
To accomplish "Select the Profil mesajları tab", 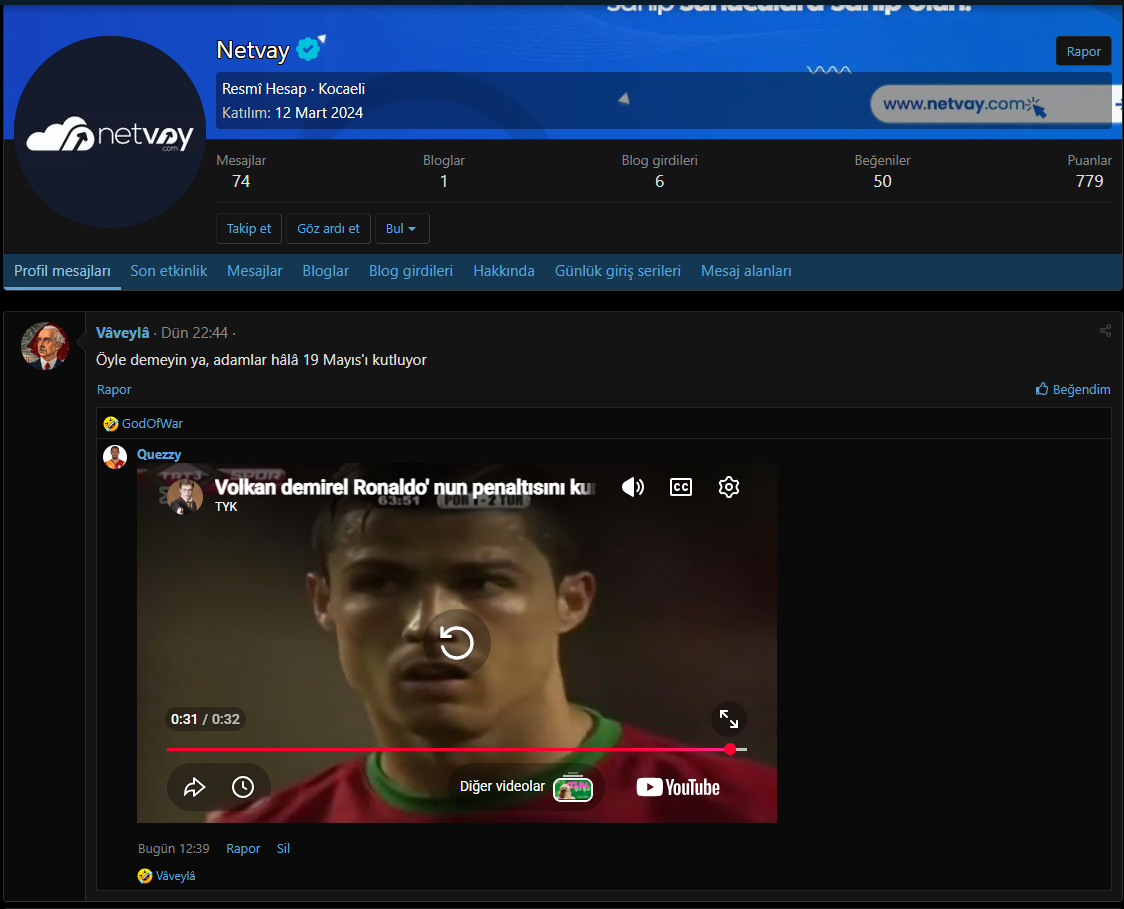I will [x=62, y=271].
